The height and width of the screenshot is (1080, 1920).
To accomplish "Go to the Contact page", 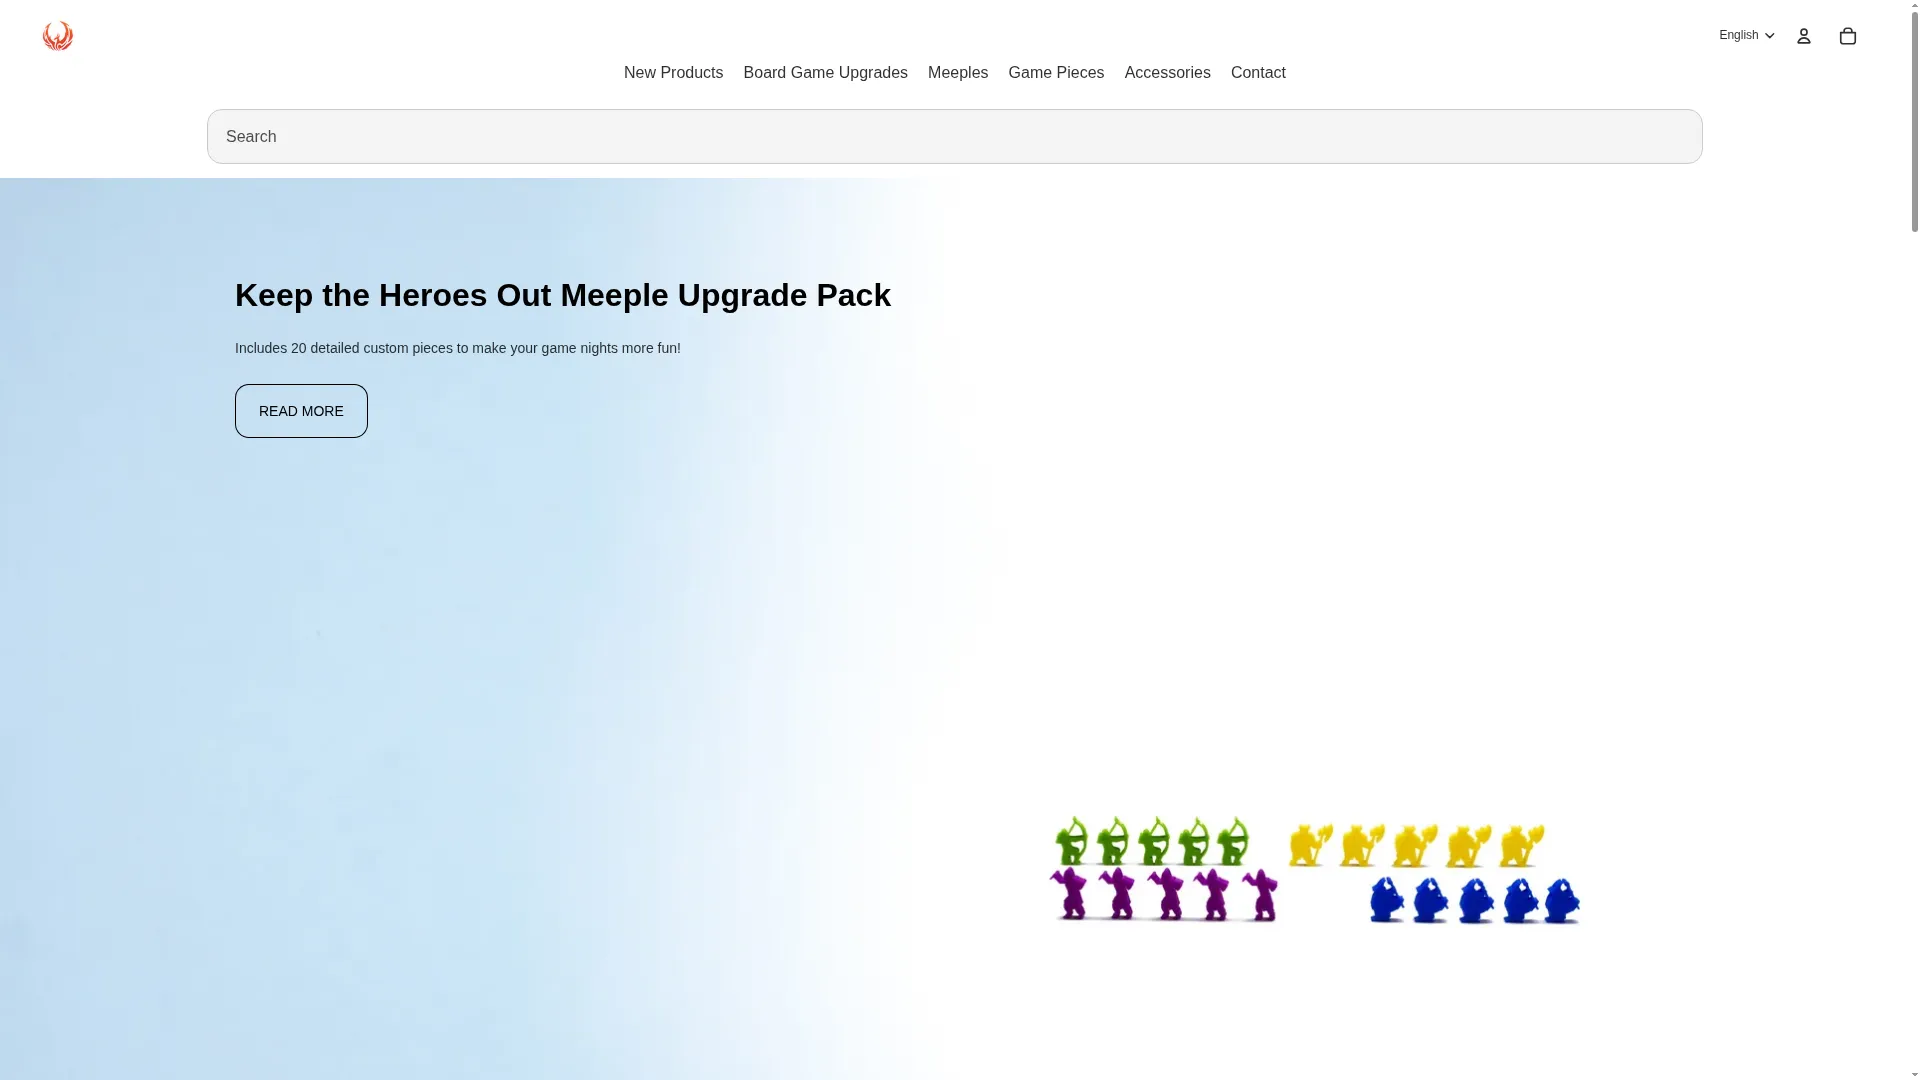I will click(1258, 73).
